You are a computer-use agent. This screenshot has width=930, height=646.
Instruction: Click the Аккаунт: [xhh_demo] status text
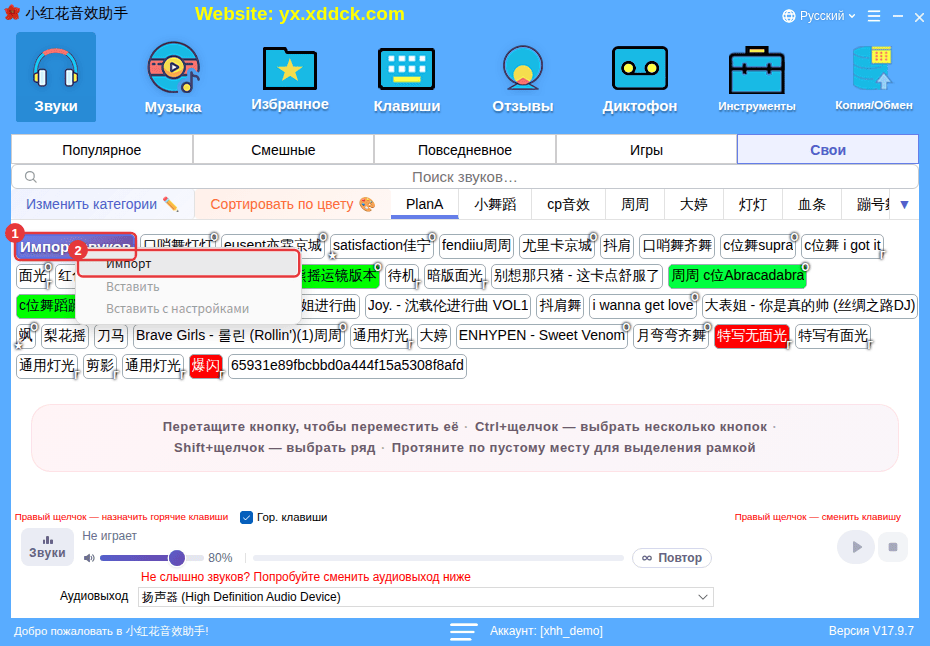click(546, 631)
